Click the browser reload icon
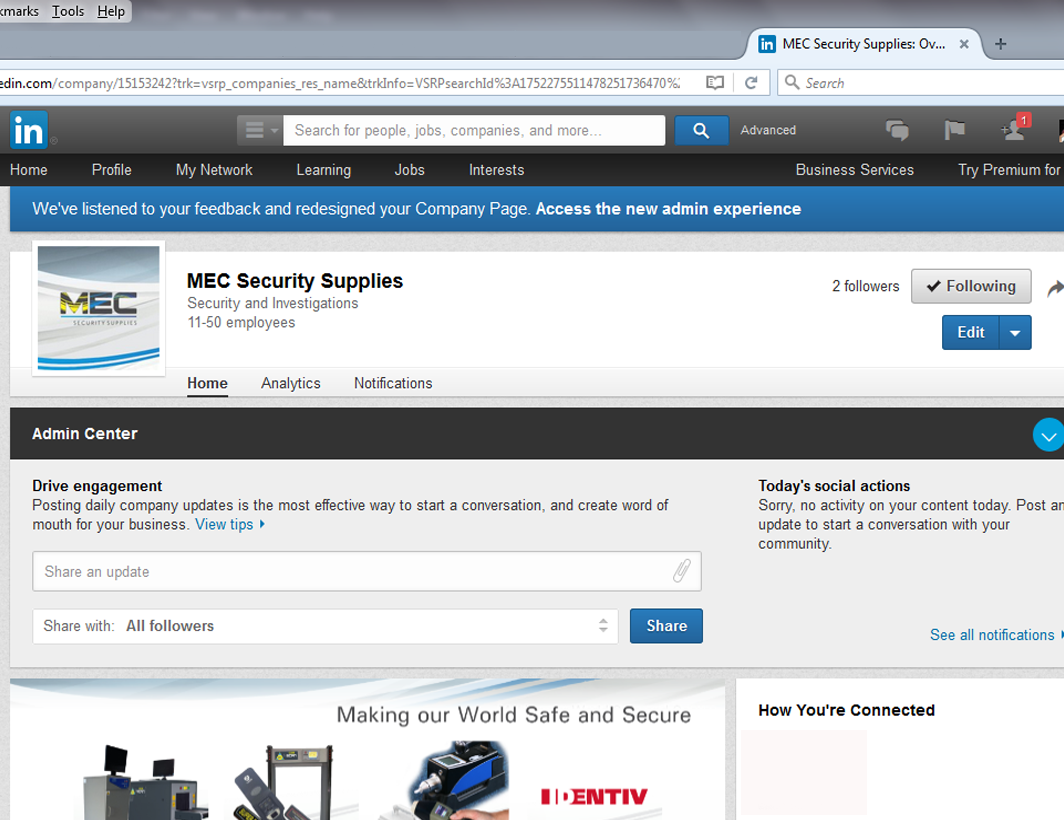The width and height of the screenshot is (1064, 820). coord(751,83)
